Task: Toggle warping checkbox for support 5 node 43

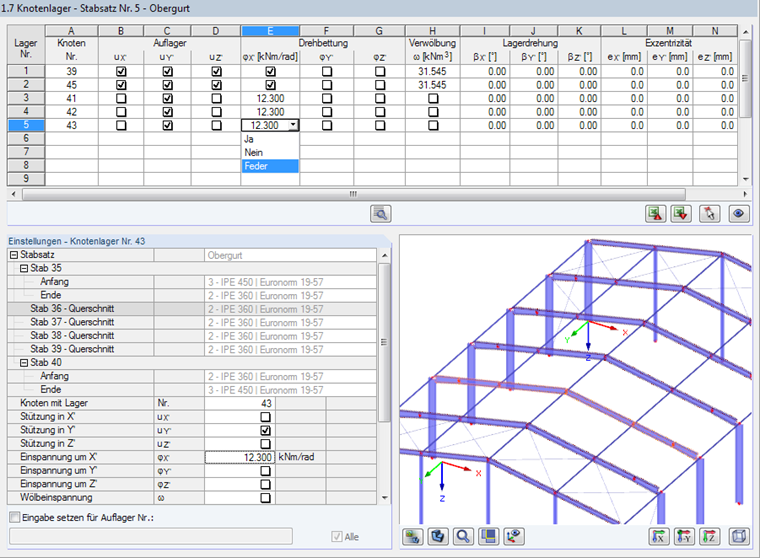Action: coord(433,126)
